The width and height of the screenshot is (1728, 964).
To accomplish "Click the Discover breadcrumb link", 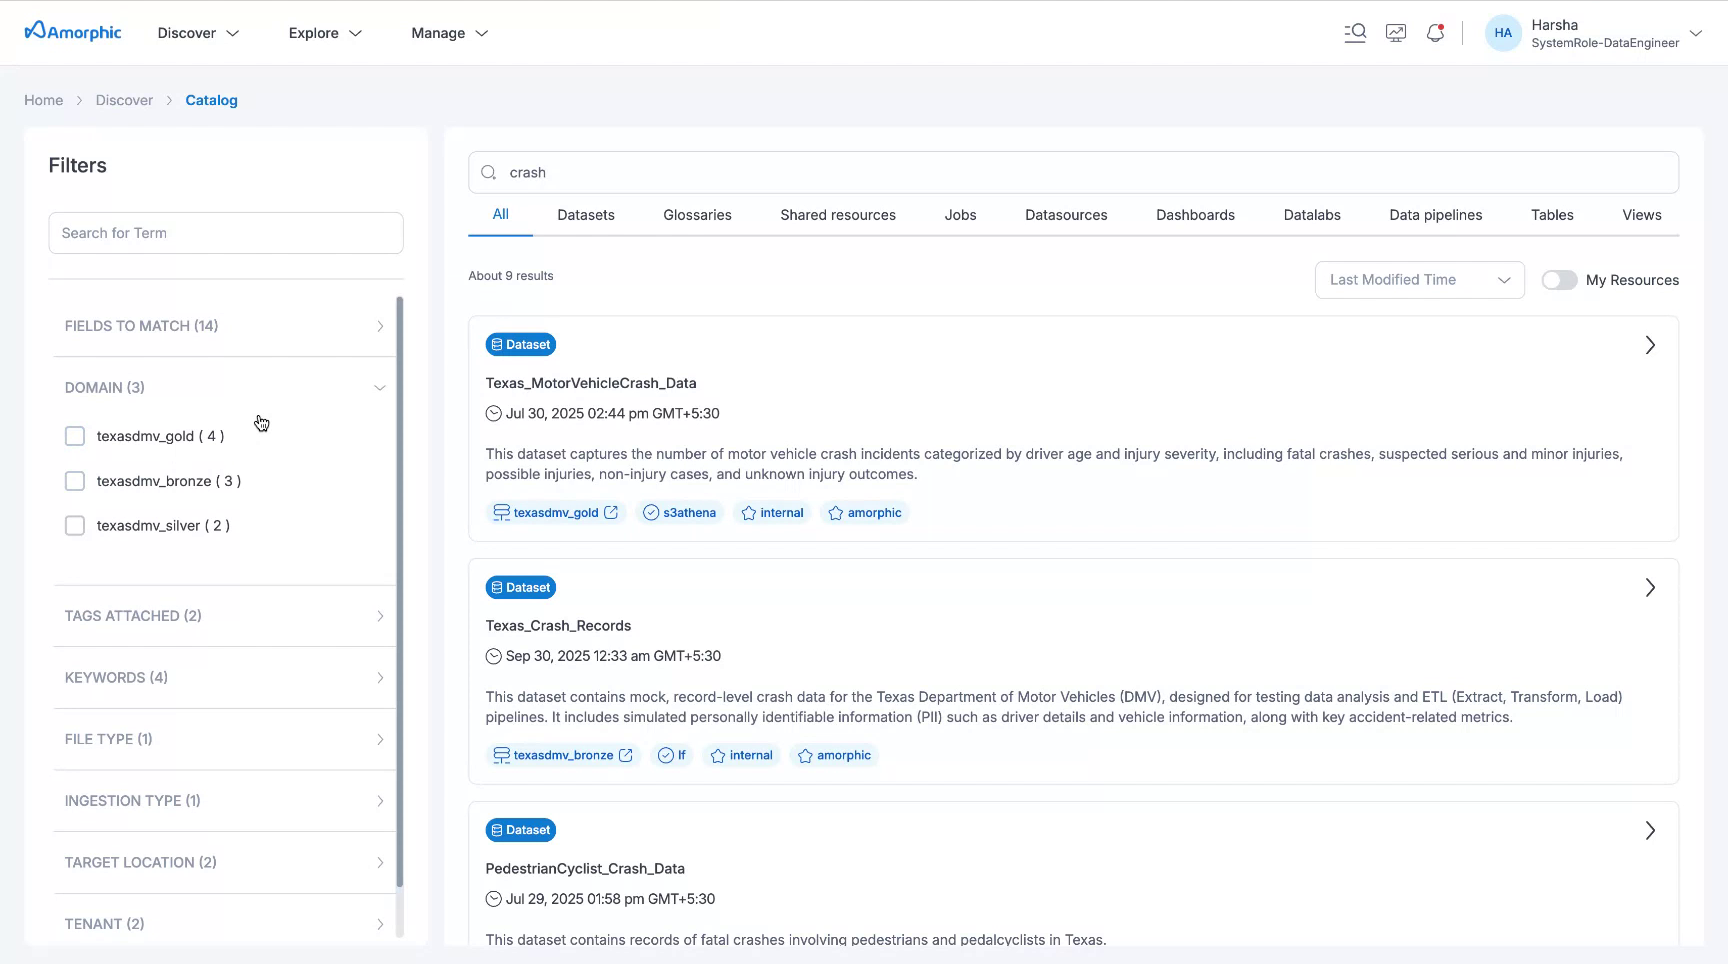I will [124, 100].
